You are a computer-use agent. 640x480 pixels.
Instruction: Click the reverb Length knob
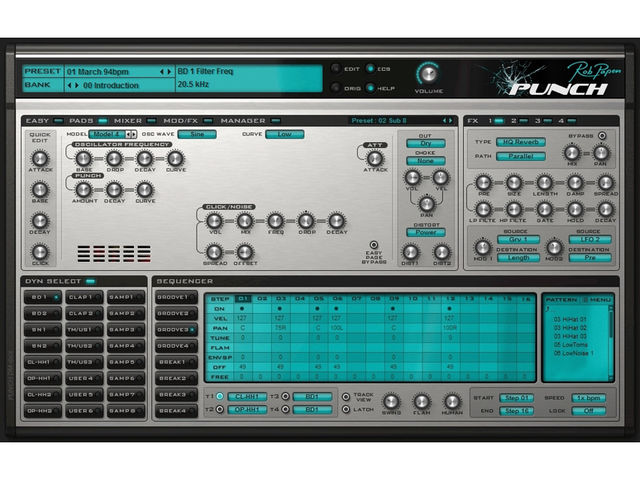click(x=544, y=183)
